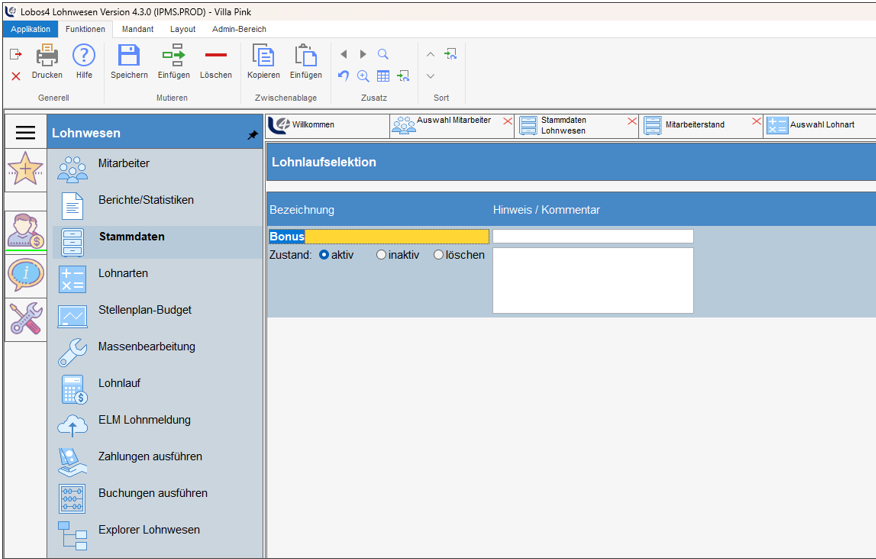This screenshot has width=876, height=559.
Task: Click the Bezeichnung field containing Bonus
Action: click(x=379, y=237)
